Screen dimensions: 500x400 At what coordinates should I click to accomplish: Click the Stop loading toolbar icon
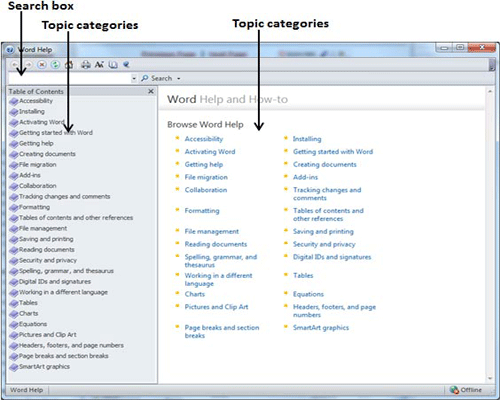point(42,65)
